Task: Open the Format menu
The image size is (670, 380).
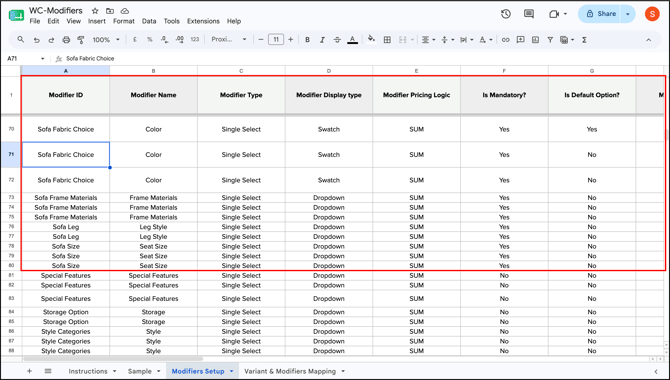Action: 123,21
